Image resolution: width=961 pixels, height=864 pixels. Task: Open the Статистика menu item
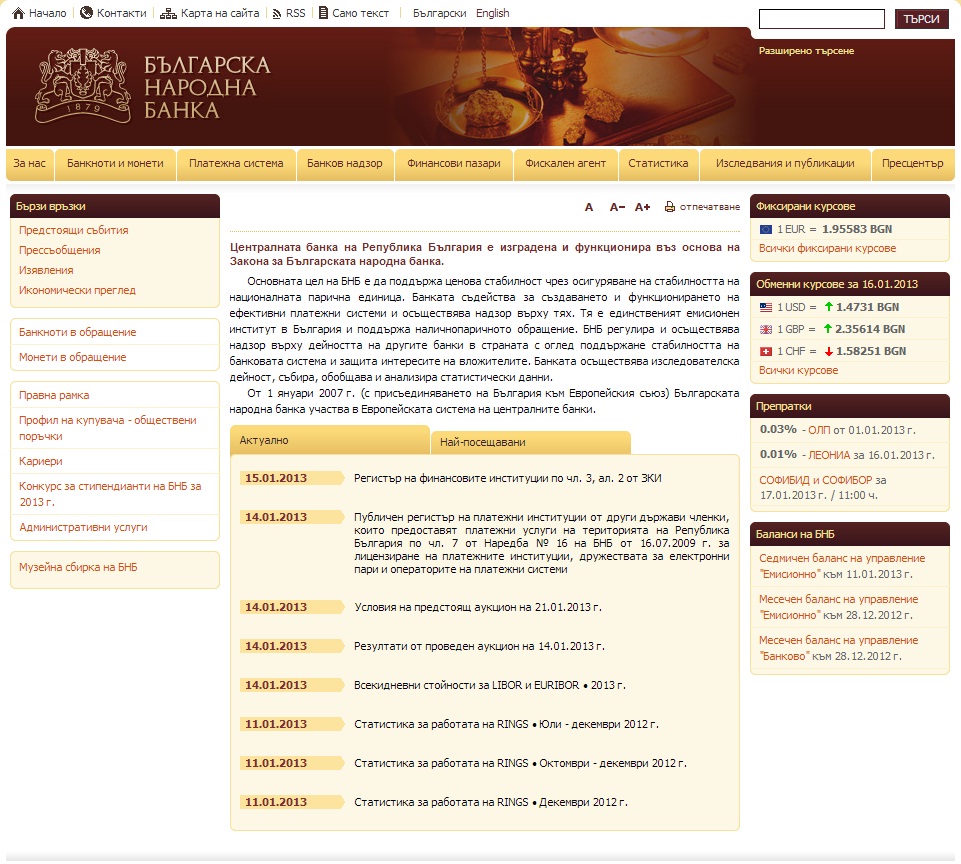click(x=658, y=164)
